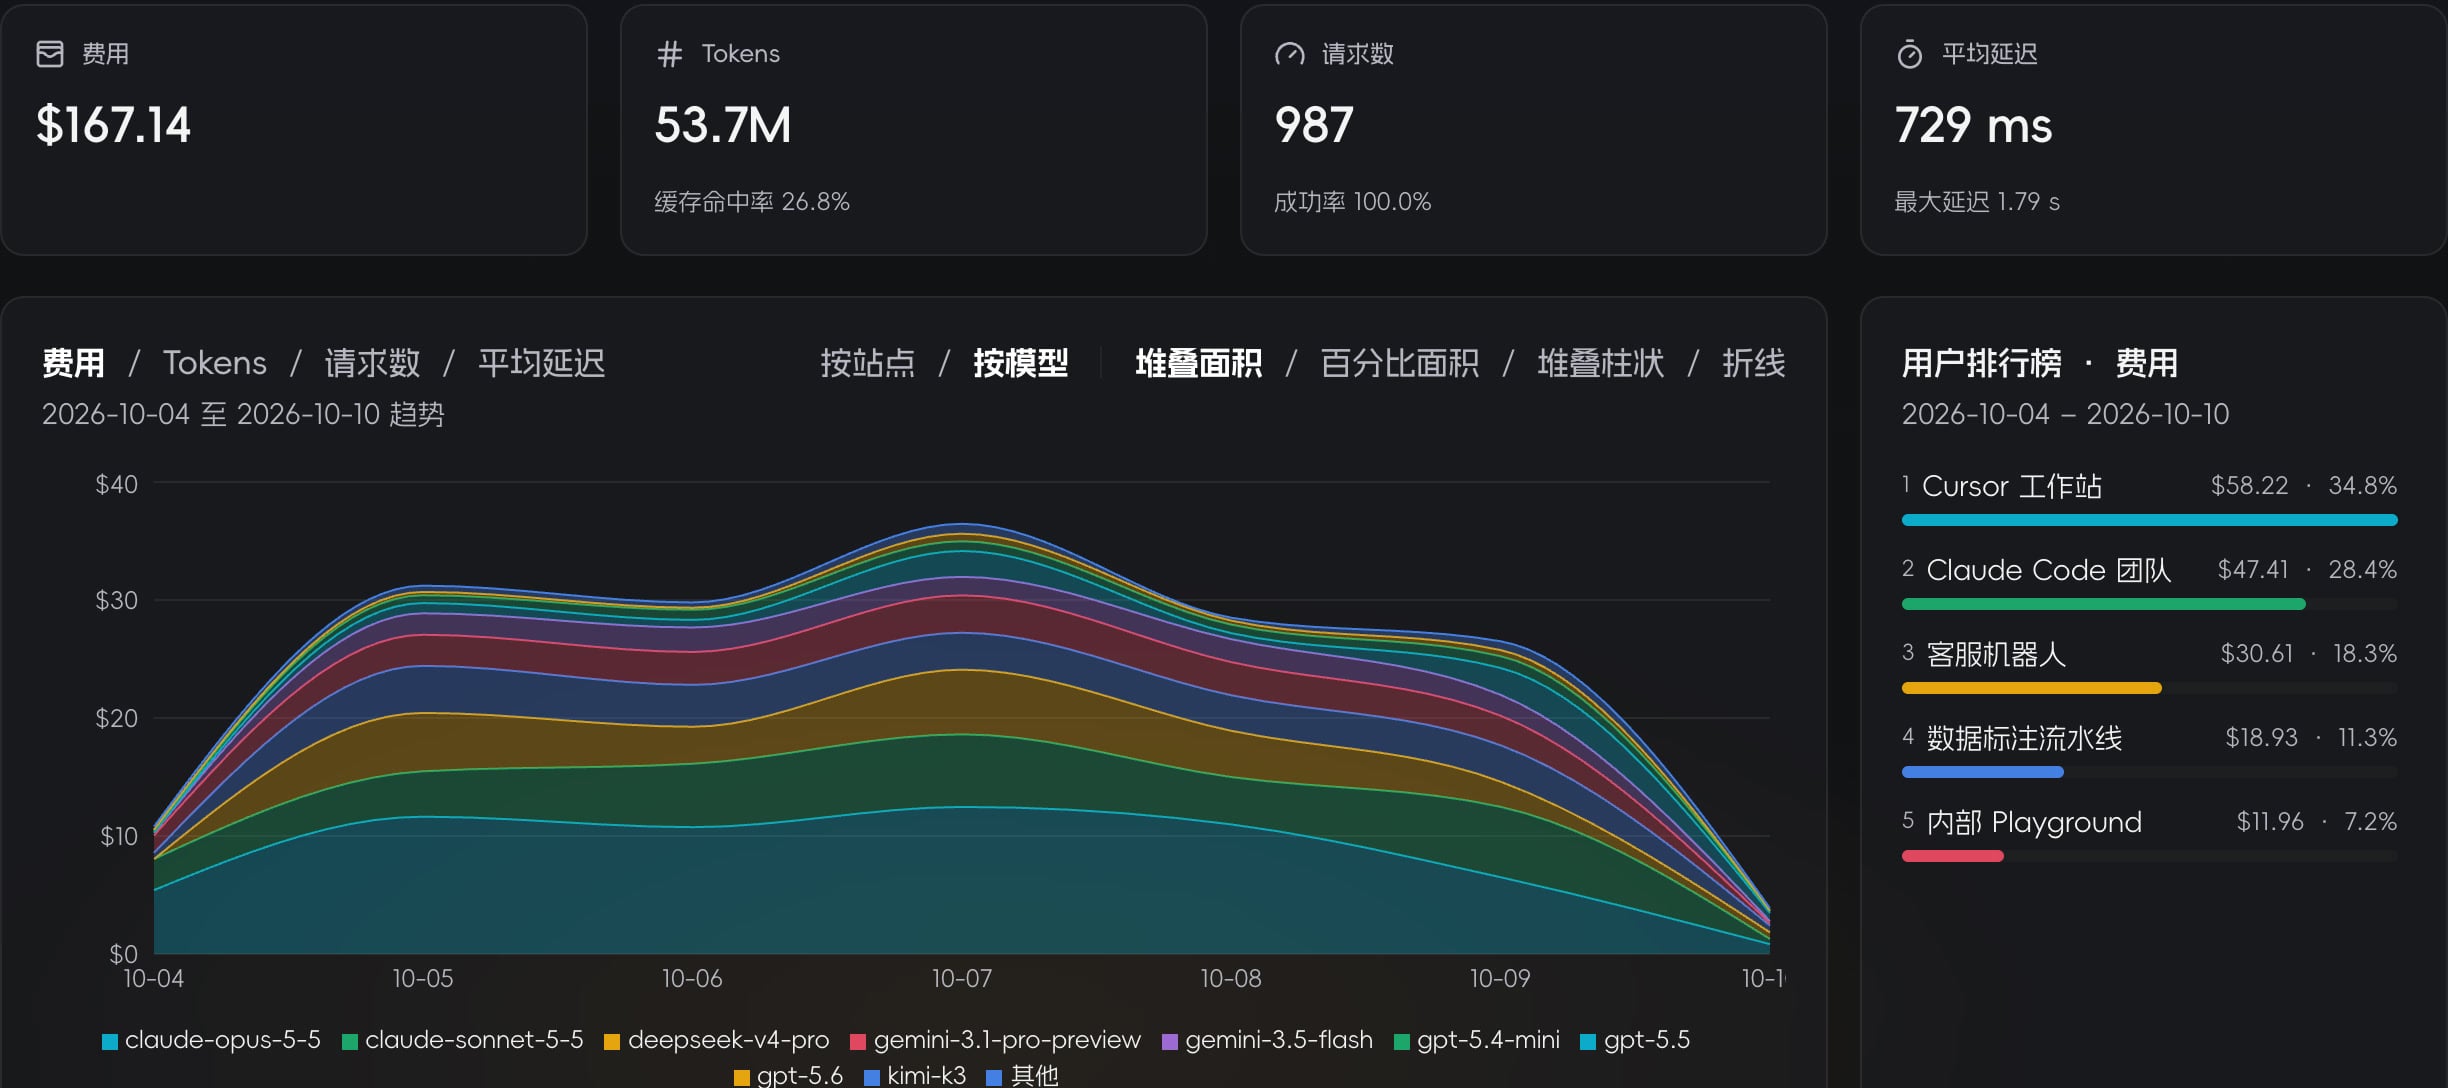Toggle gemini-3.5-flash legend swatch
2448x1088 pixels.
pos(1170,1042)
